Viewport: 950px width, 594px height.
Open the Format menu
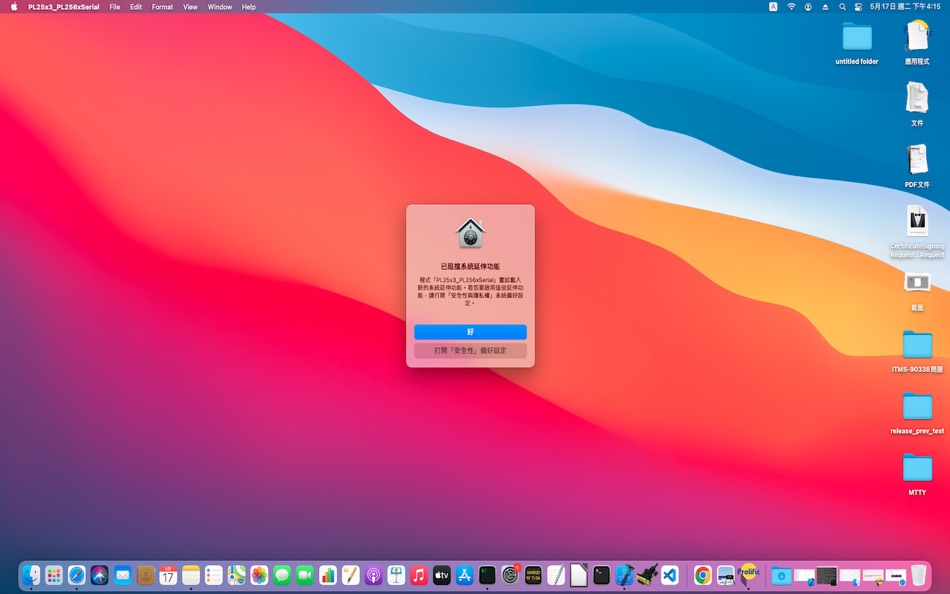[x=162, y=7]
